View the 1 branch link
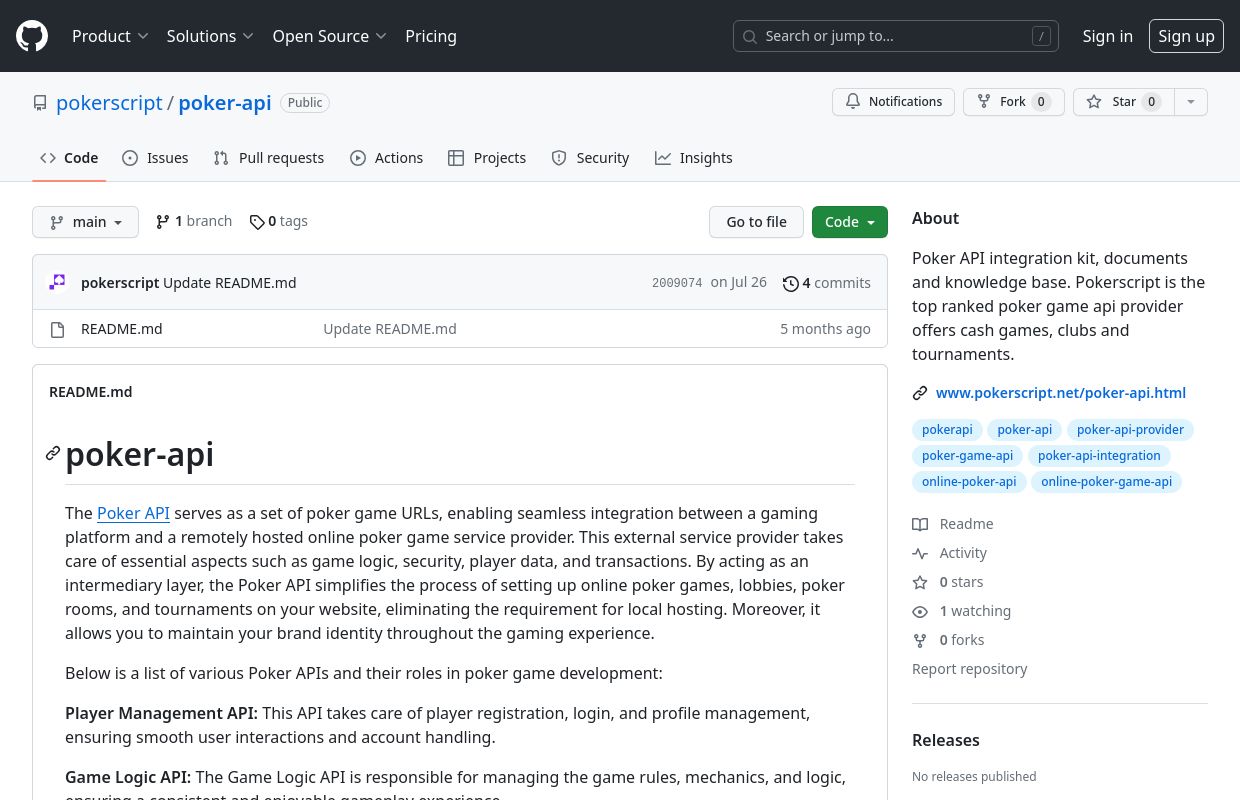Image resolution: width=1240 pixels, height=800 pixels. [194, 222]
